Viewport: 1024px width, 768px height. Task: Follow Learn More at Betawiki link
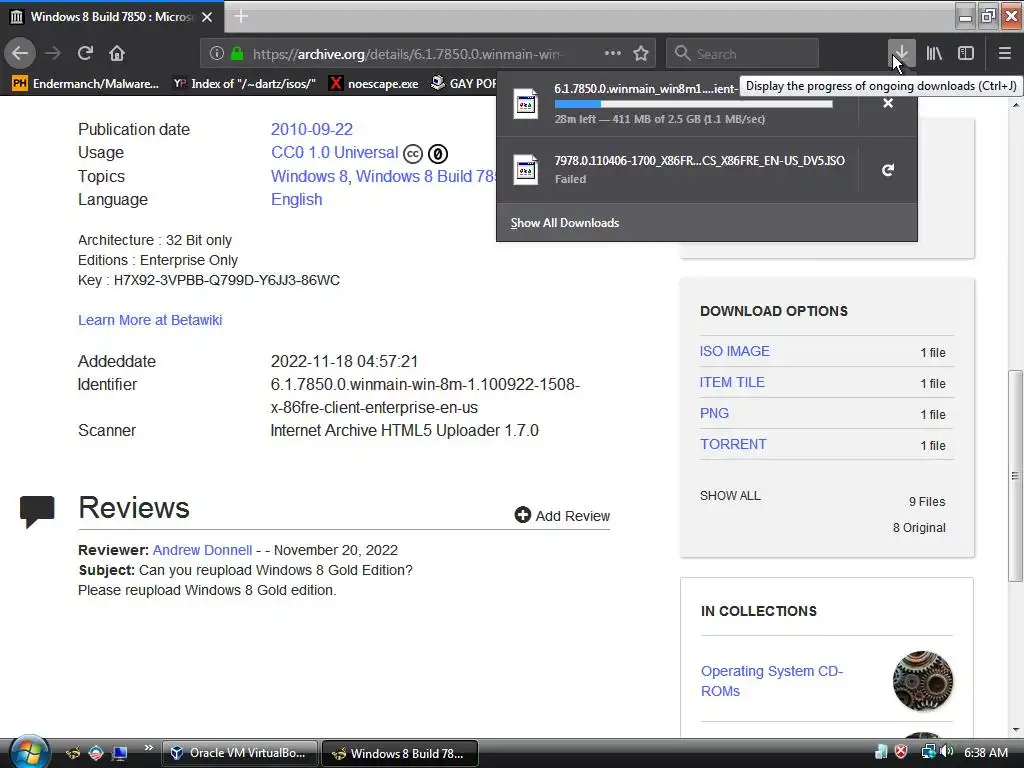click(150, 320)
